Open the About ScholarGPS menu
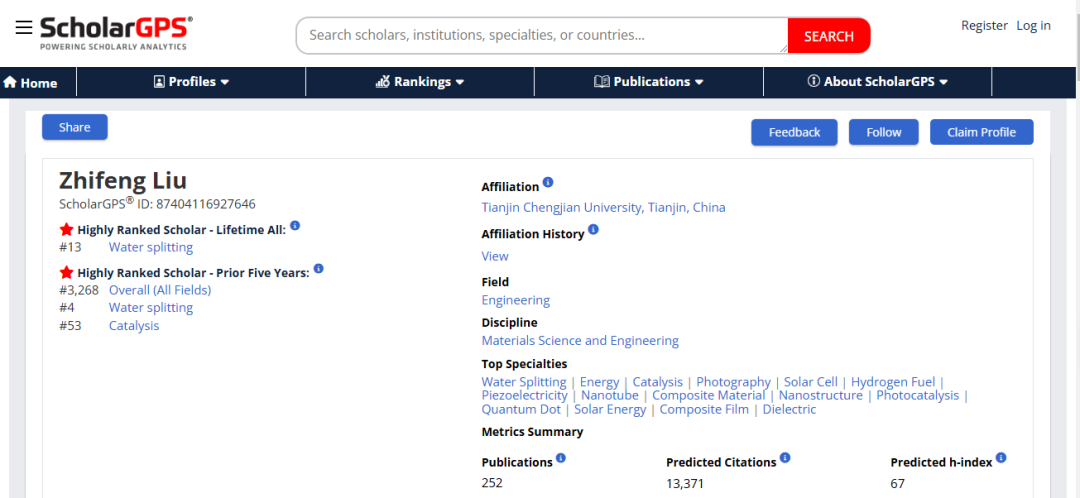This screenshot has height=498, width=1080. pyautogui.click(x=877, y=82)
